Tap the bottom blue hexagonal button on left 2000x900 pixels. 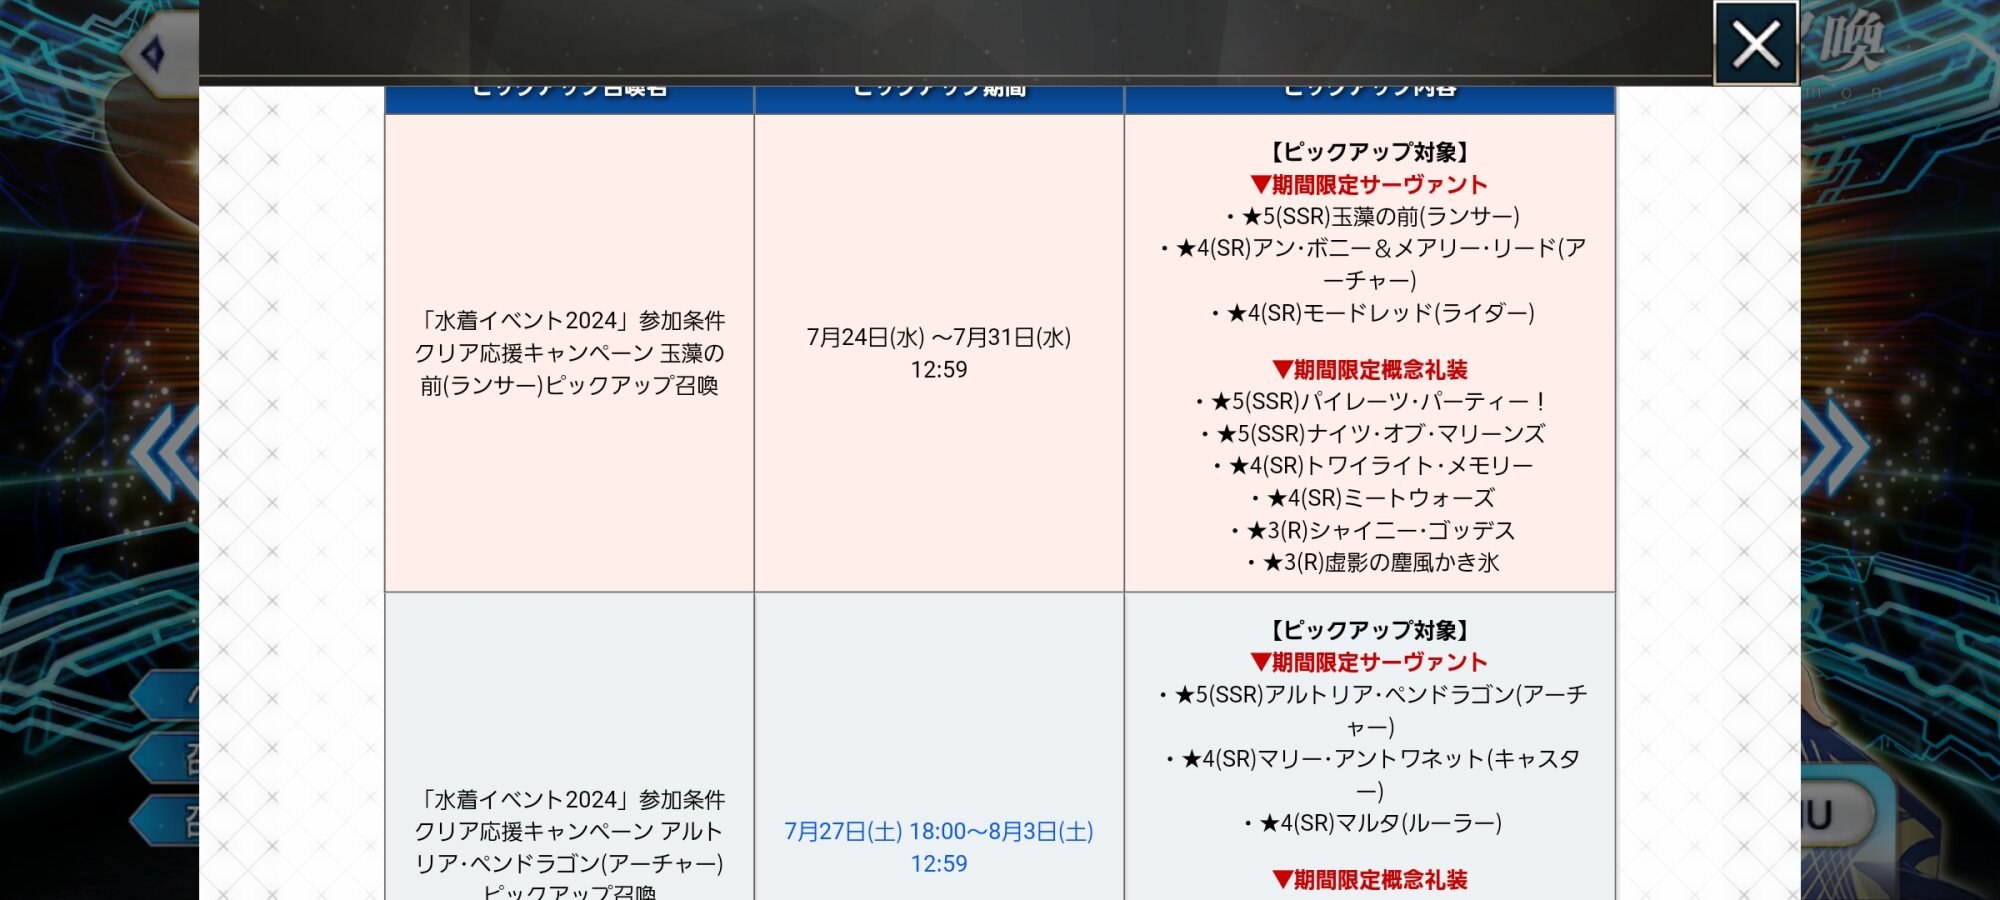[168, 822]
